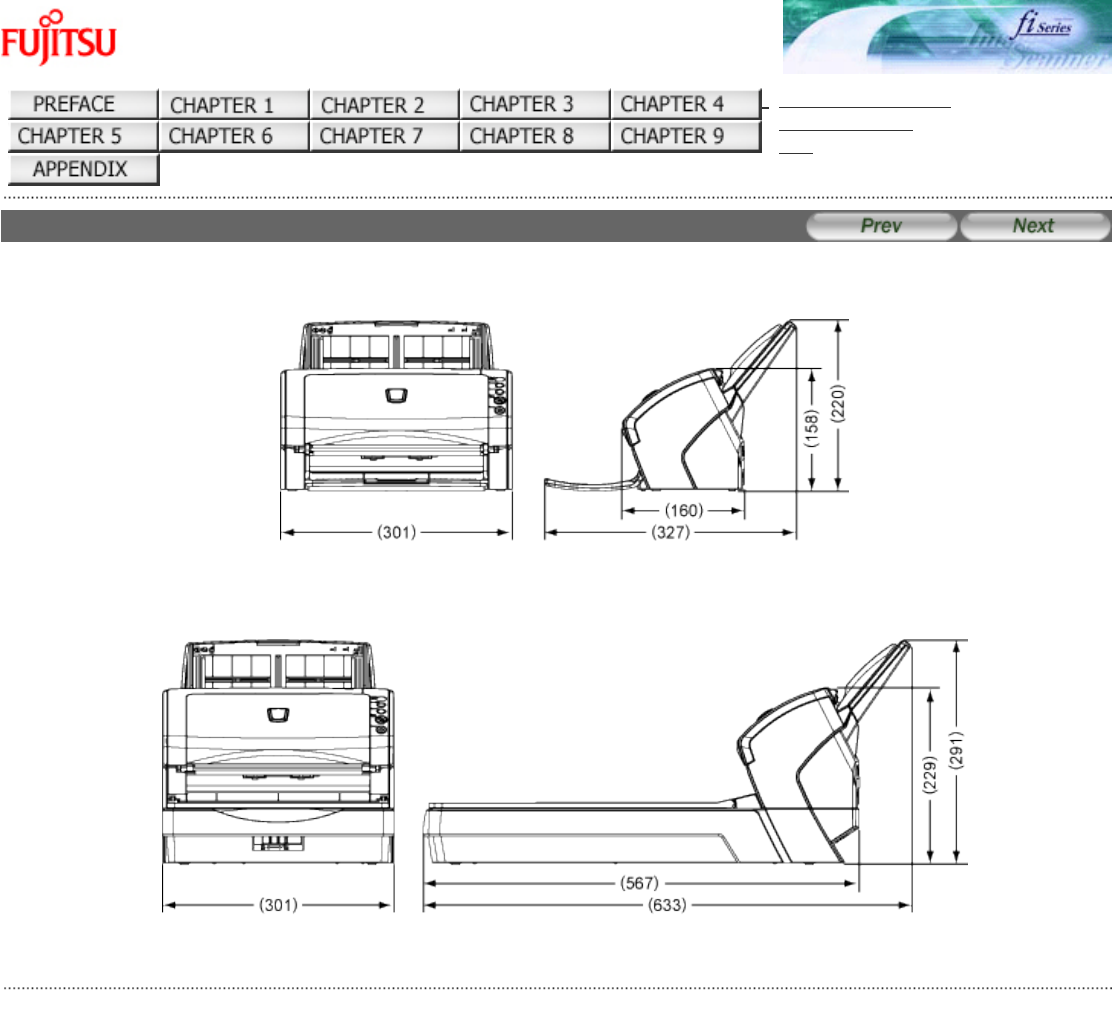The height and width of the screenshot is (1016, 1112).
Task: Advance to the next page with Next
Action: coord(1033,226)
